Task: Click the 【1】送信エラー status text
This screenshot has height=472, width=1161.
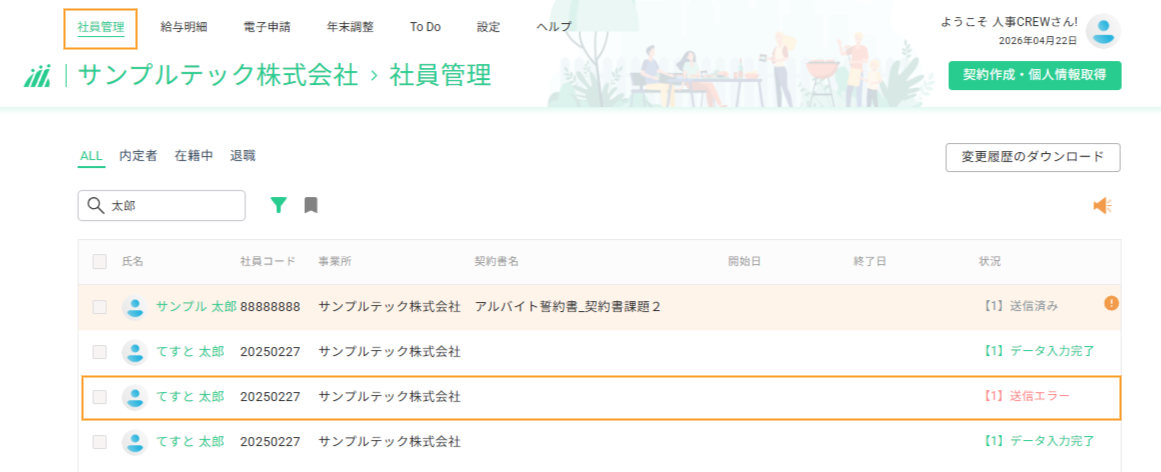Action: click(x=1027, y=397)
